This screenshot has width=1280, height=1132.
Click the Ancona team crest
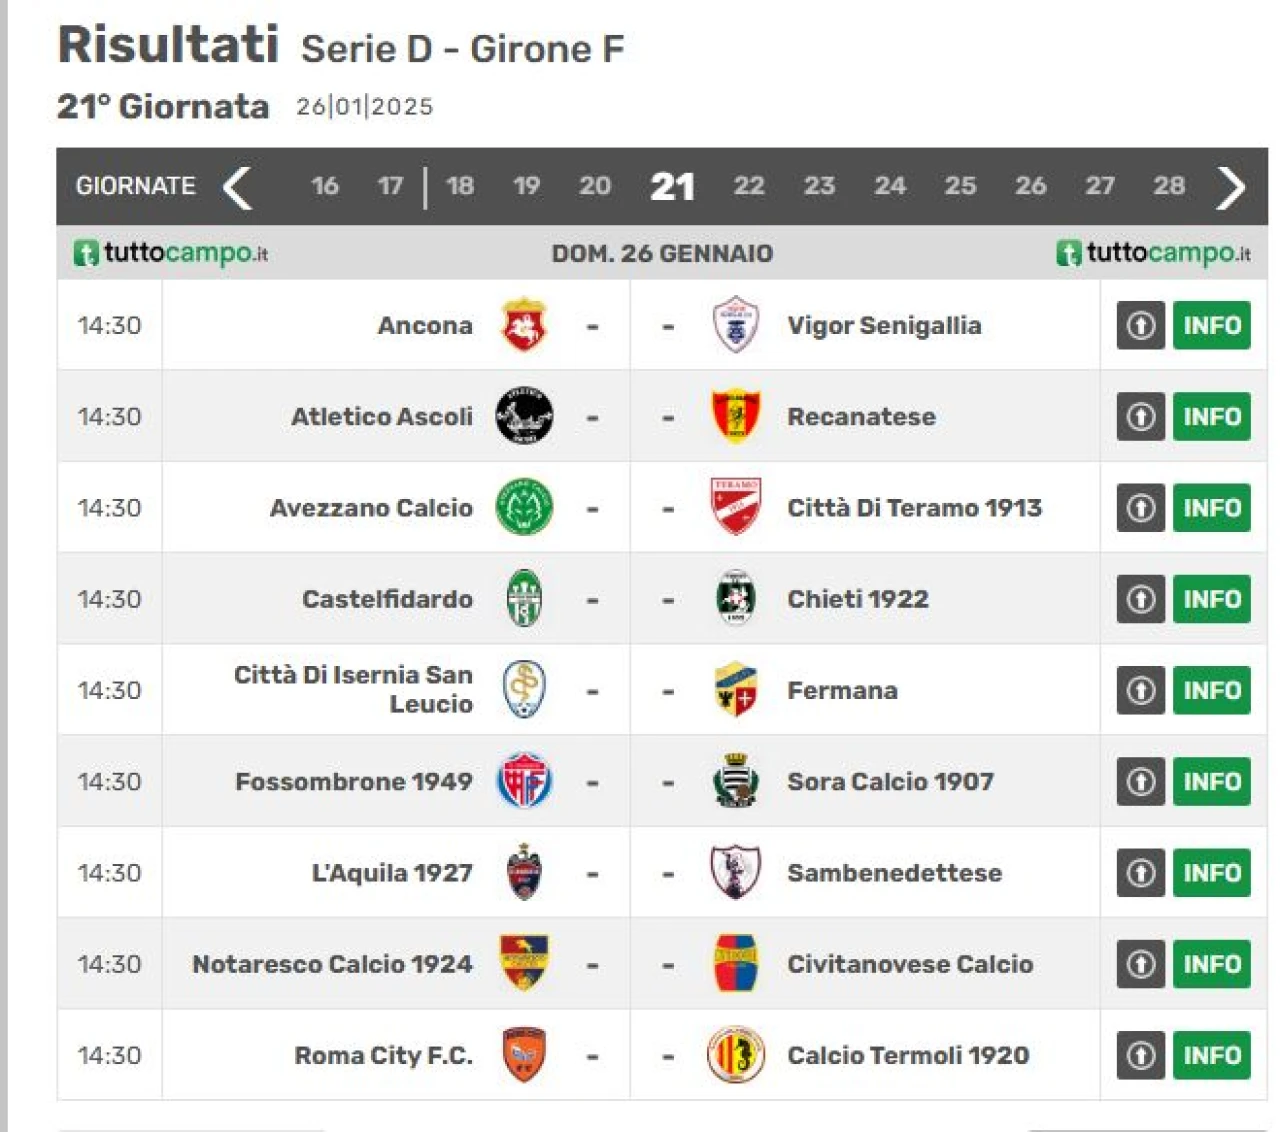pyautogui.click(x=524, y=325)
